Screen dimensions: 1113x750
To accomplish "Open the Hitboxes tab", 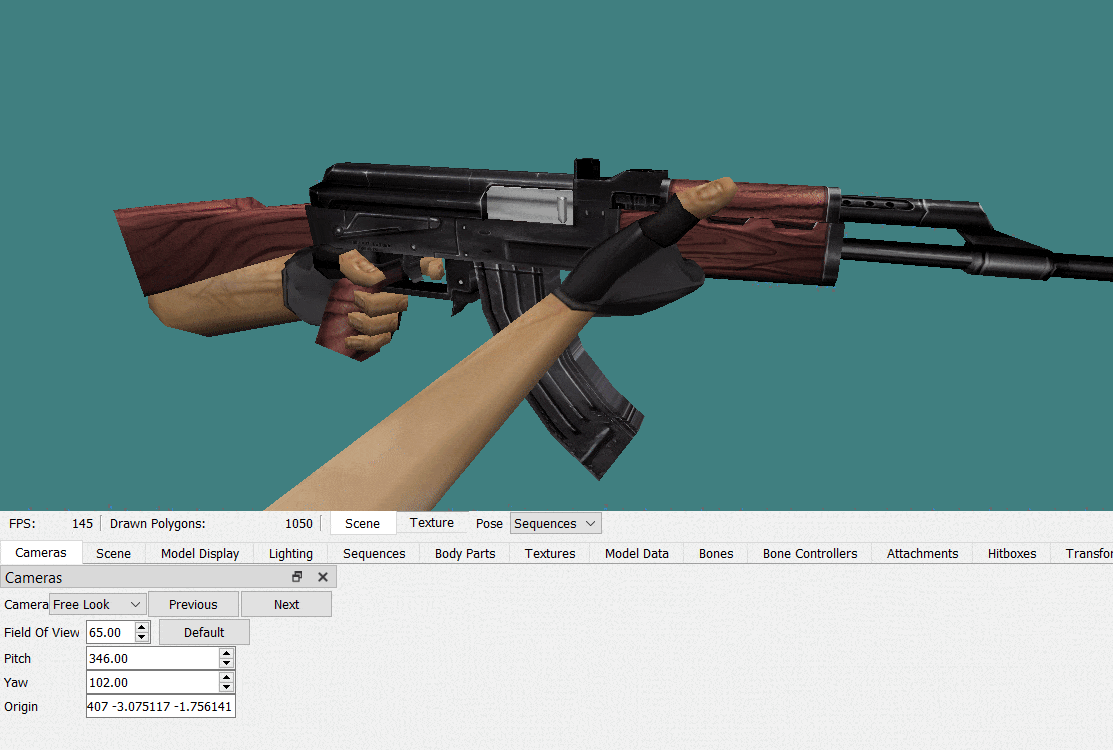I will (x=1012, y=553).
